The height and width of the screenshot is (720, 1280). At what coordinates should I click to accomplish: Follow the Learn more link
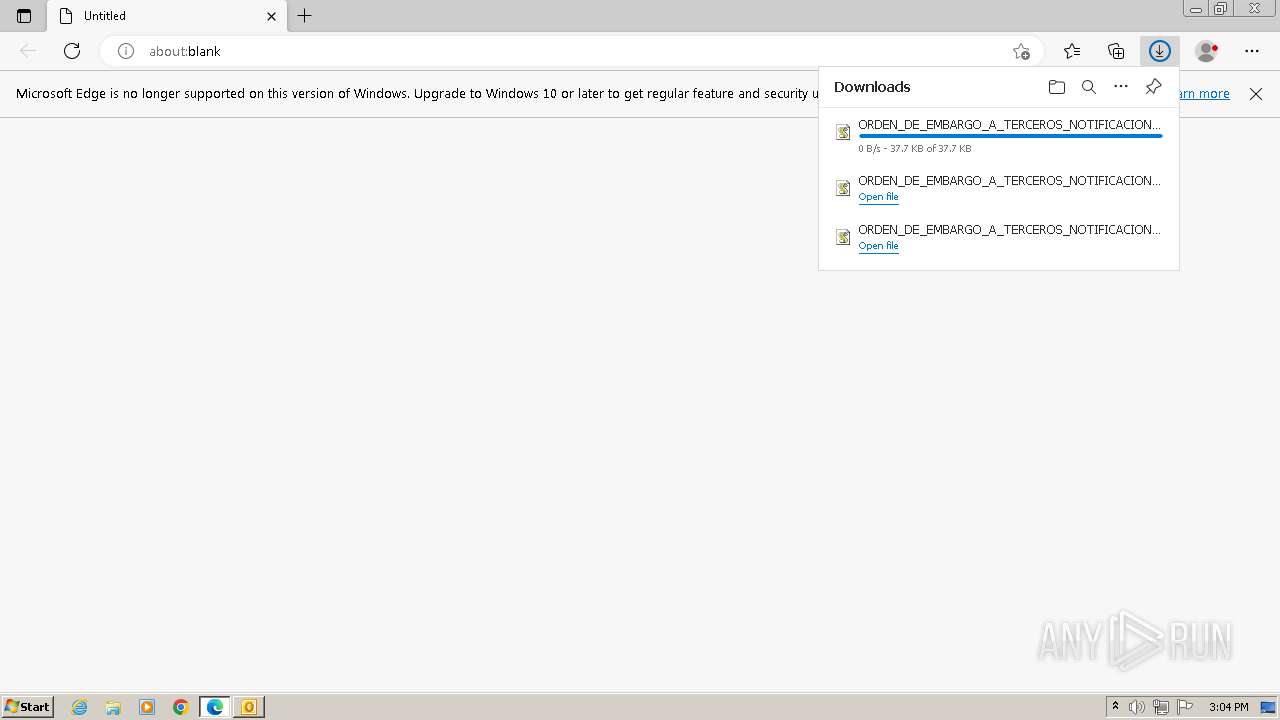click(x=1204, y=94)
